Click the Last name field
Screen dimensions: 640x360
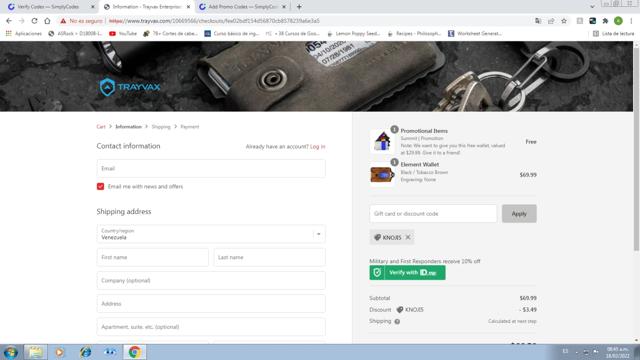point(270,258)
